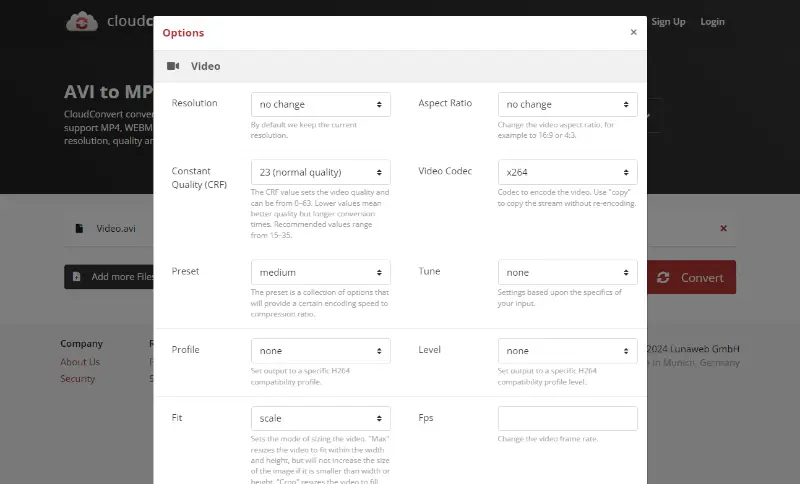Open the Resolution dropdown
800x484 pixels.
[320, 104]
